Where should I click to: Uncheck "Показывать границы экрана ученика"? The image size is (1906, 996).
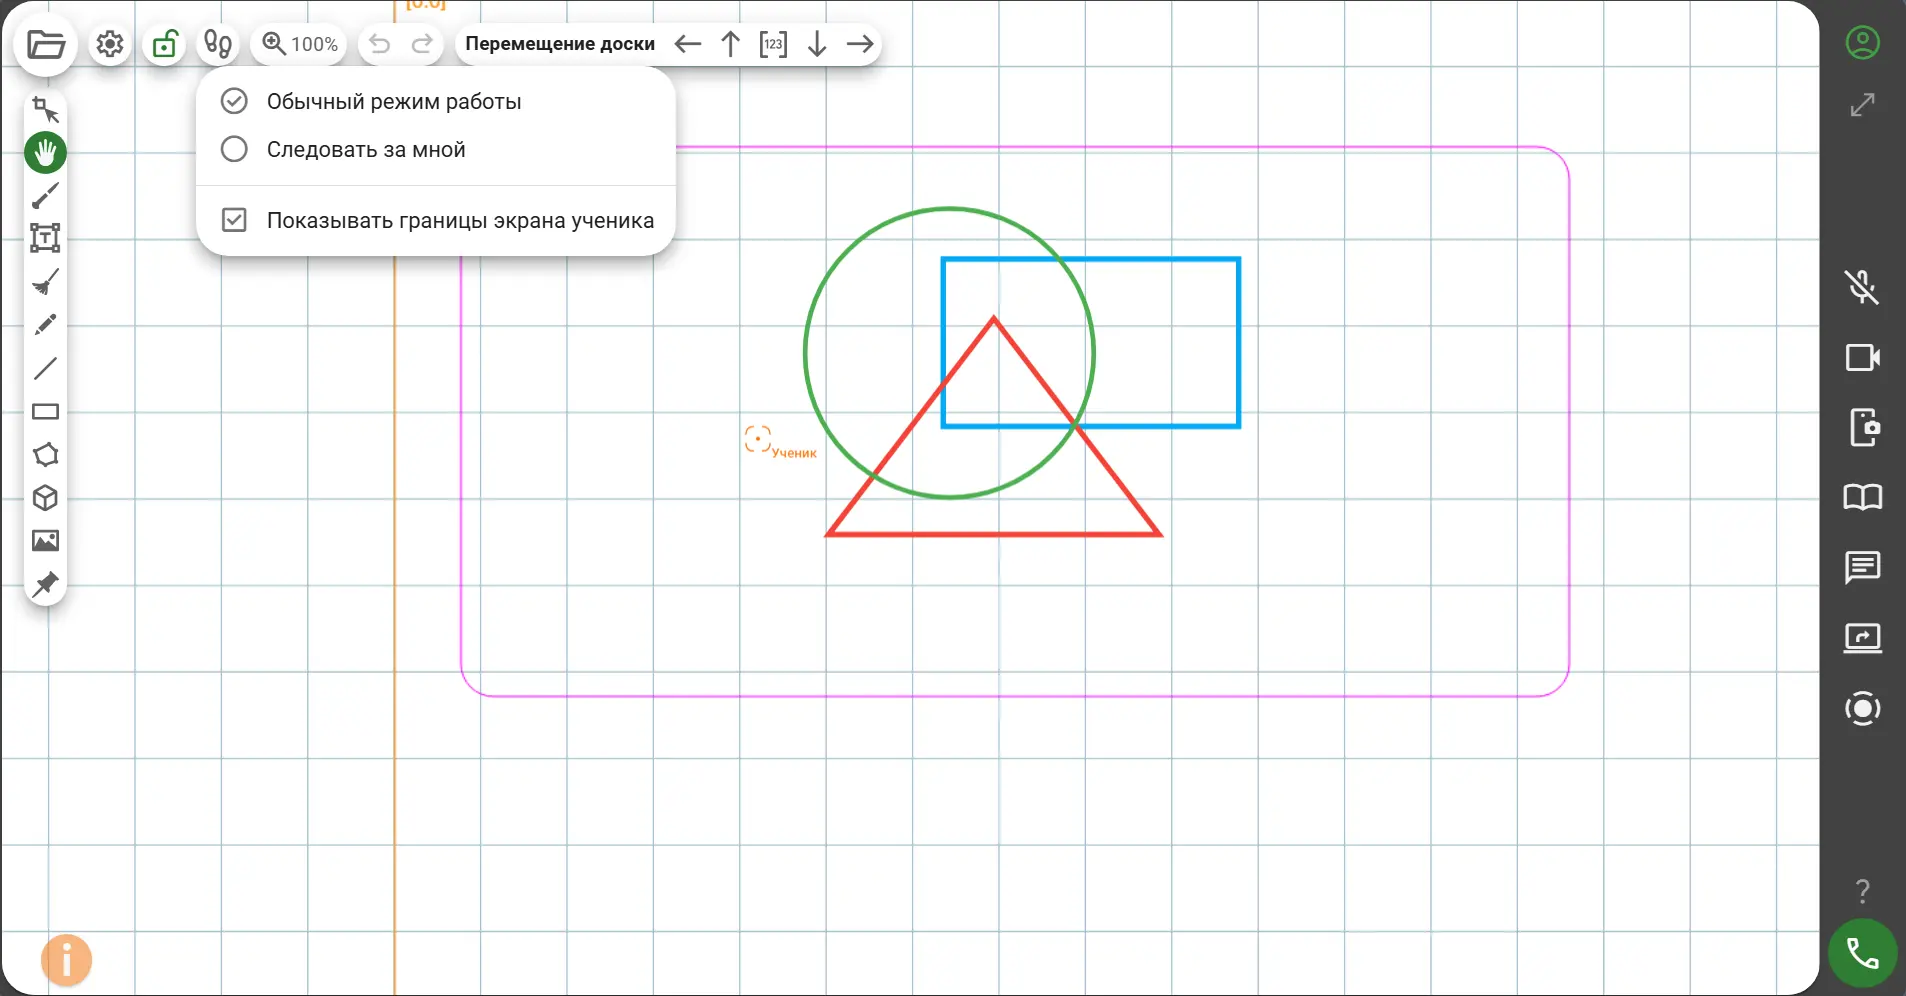[x=234, y=220]
